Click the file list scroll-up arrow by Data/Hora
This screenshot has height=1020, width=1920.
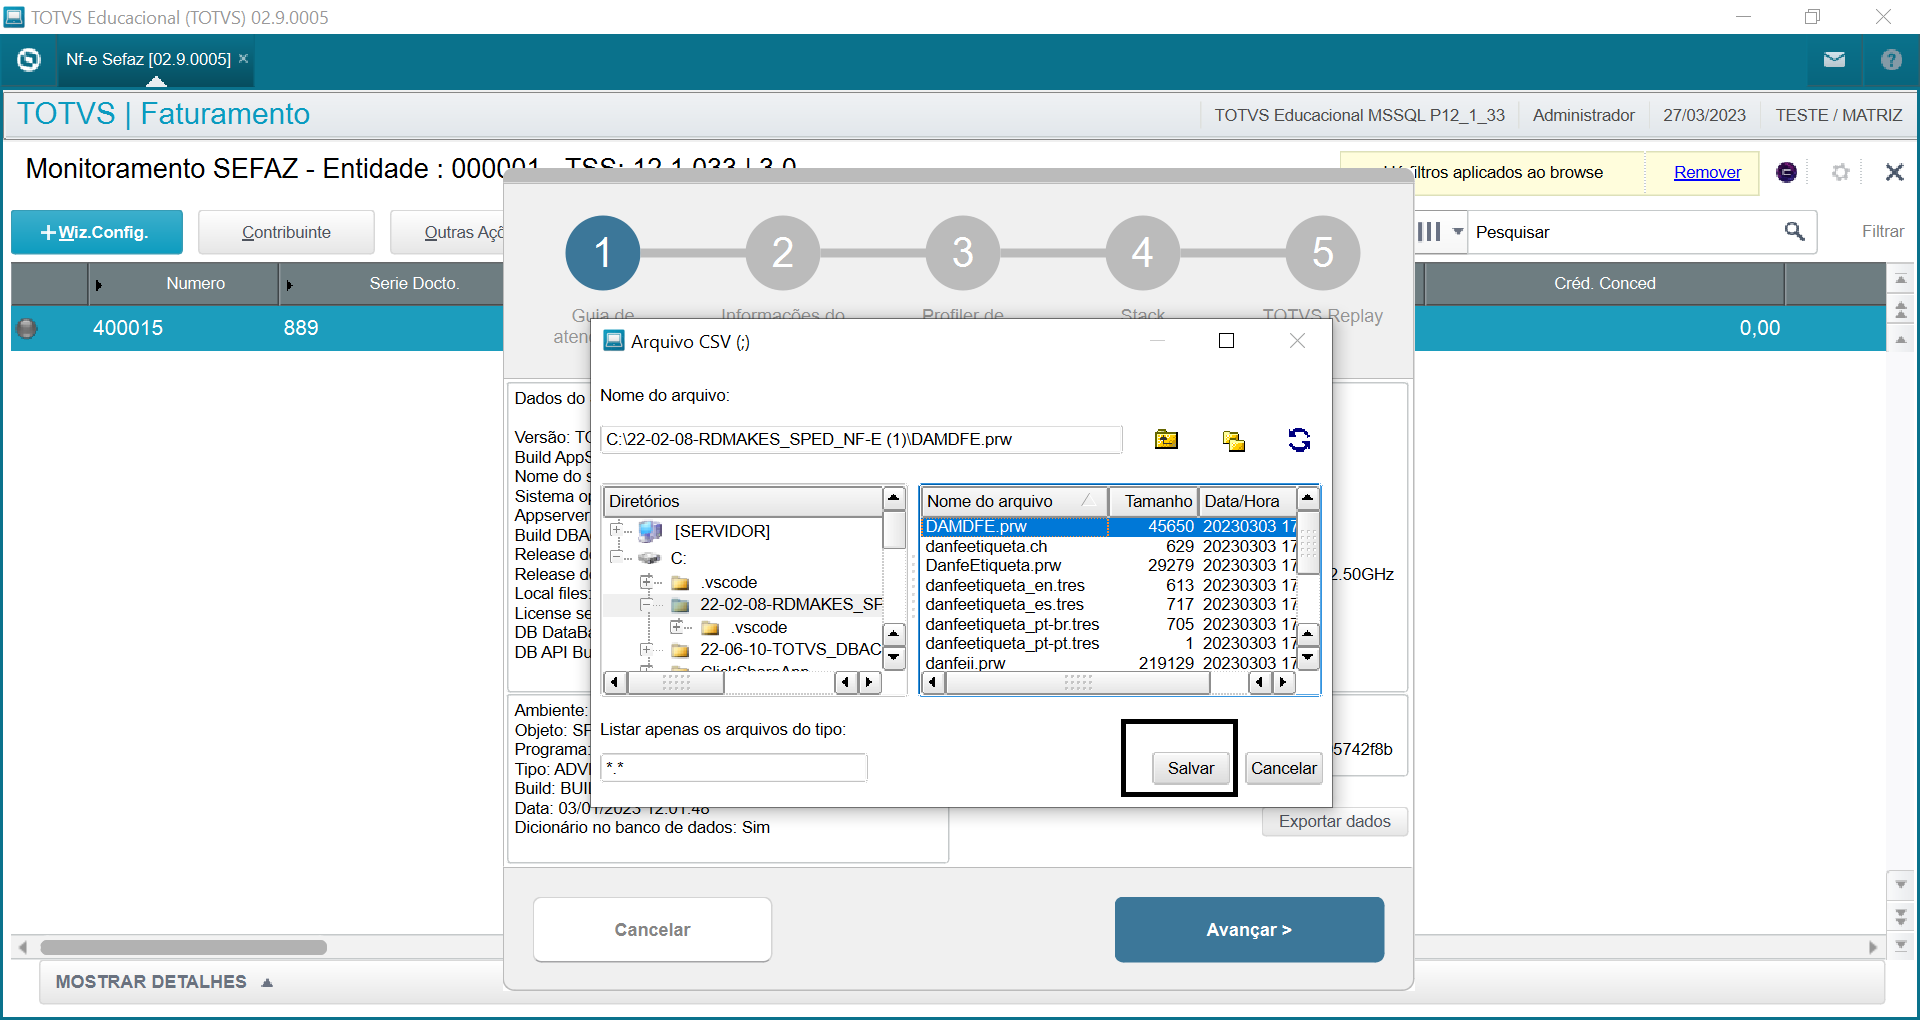point(1307,498)
